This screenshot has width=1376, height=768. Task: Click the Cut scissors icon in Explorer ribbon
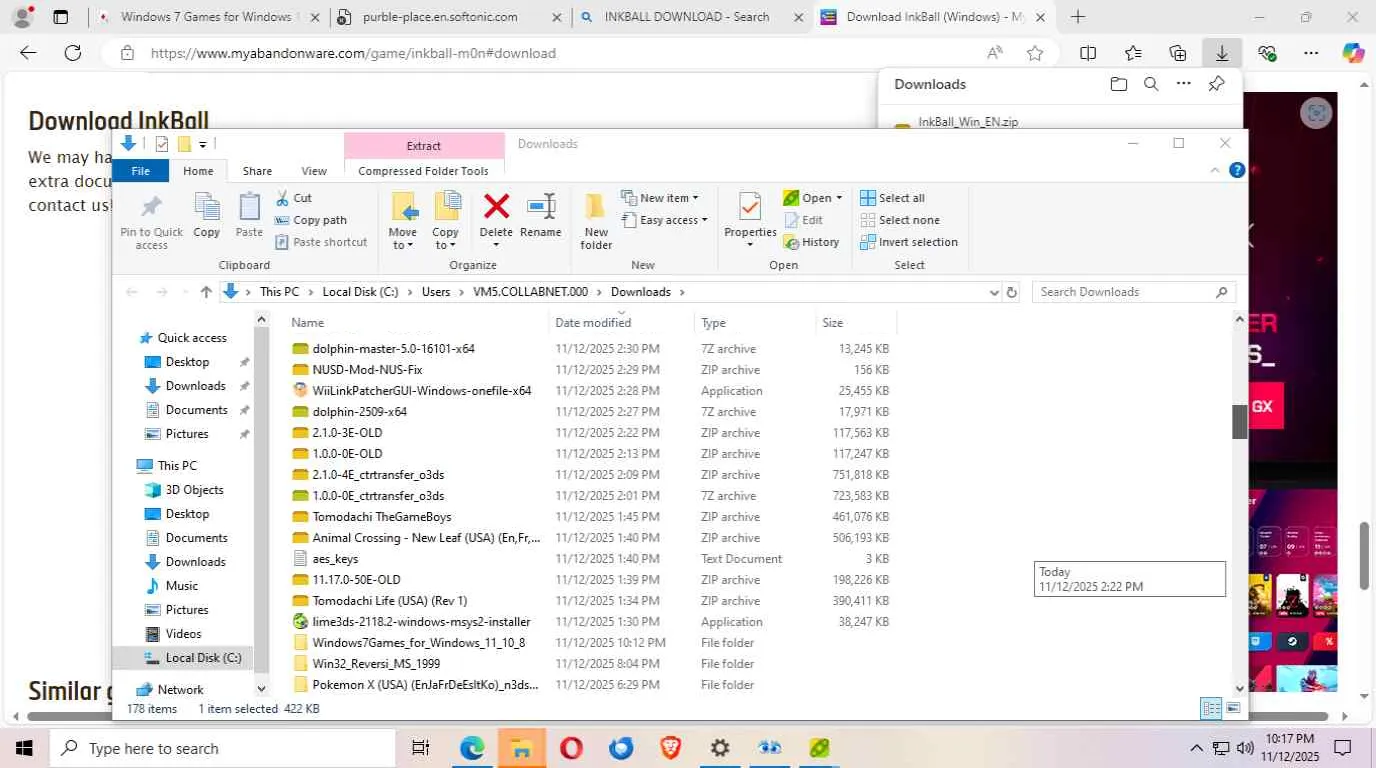click(282, 198)
